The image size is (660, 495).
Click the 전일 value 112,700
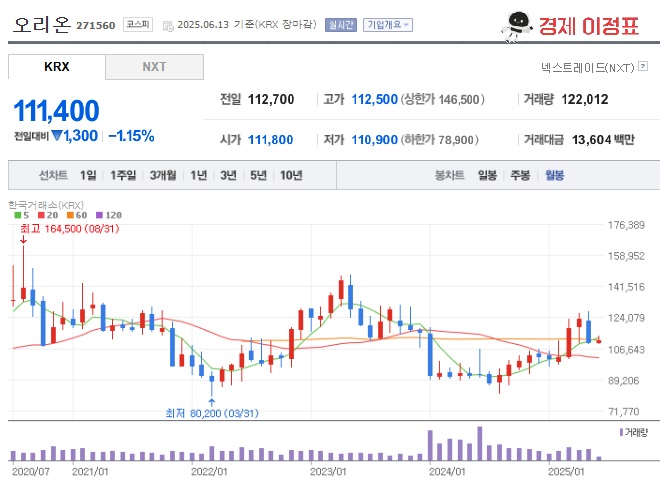pos(271,99)
